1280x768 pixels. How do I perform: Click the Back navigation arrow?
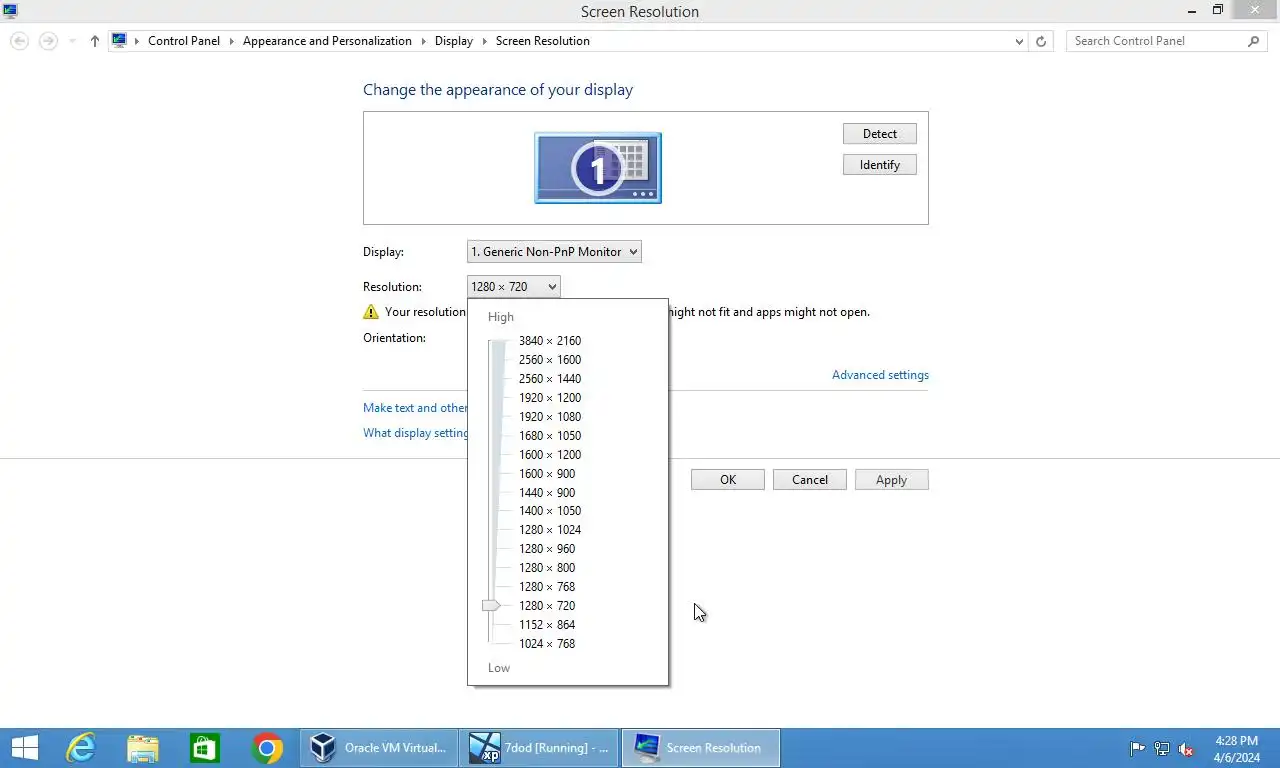19,41
